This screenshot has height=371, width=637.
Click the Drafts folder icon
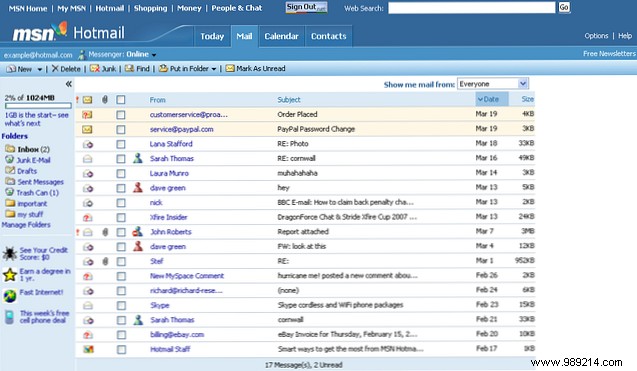click(x=10, y=171)
